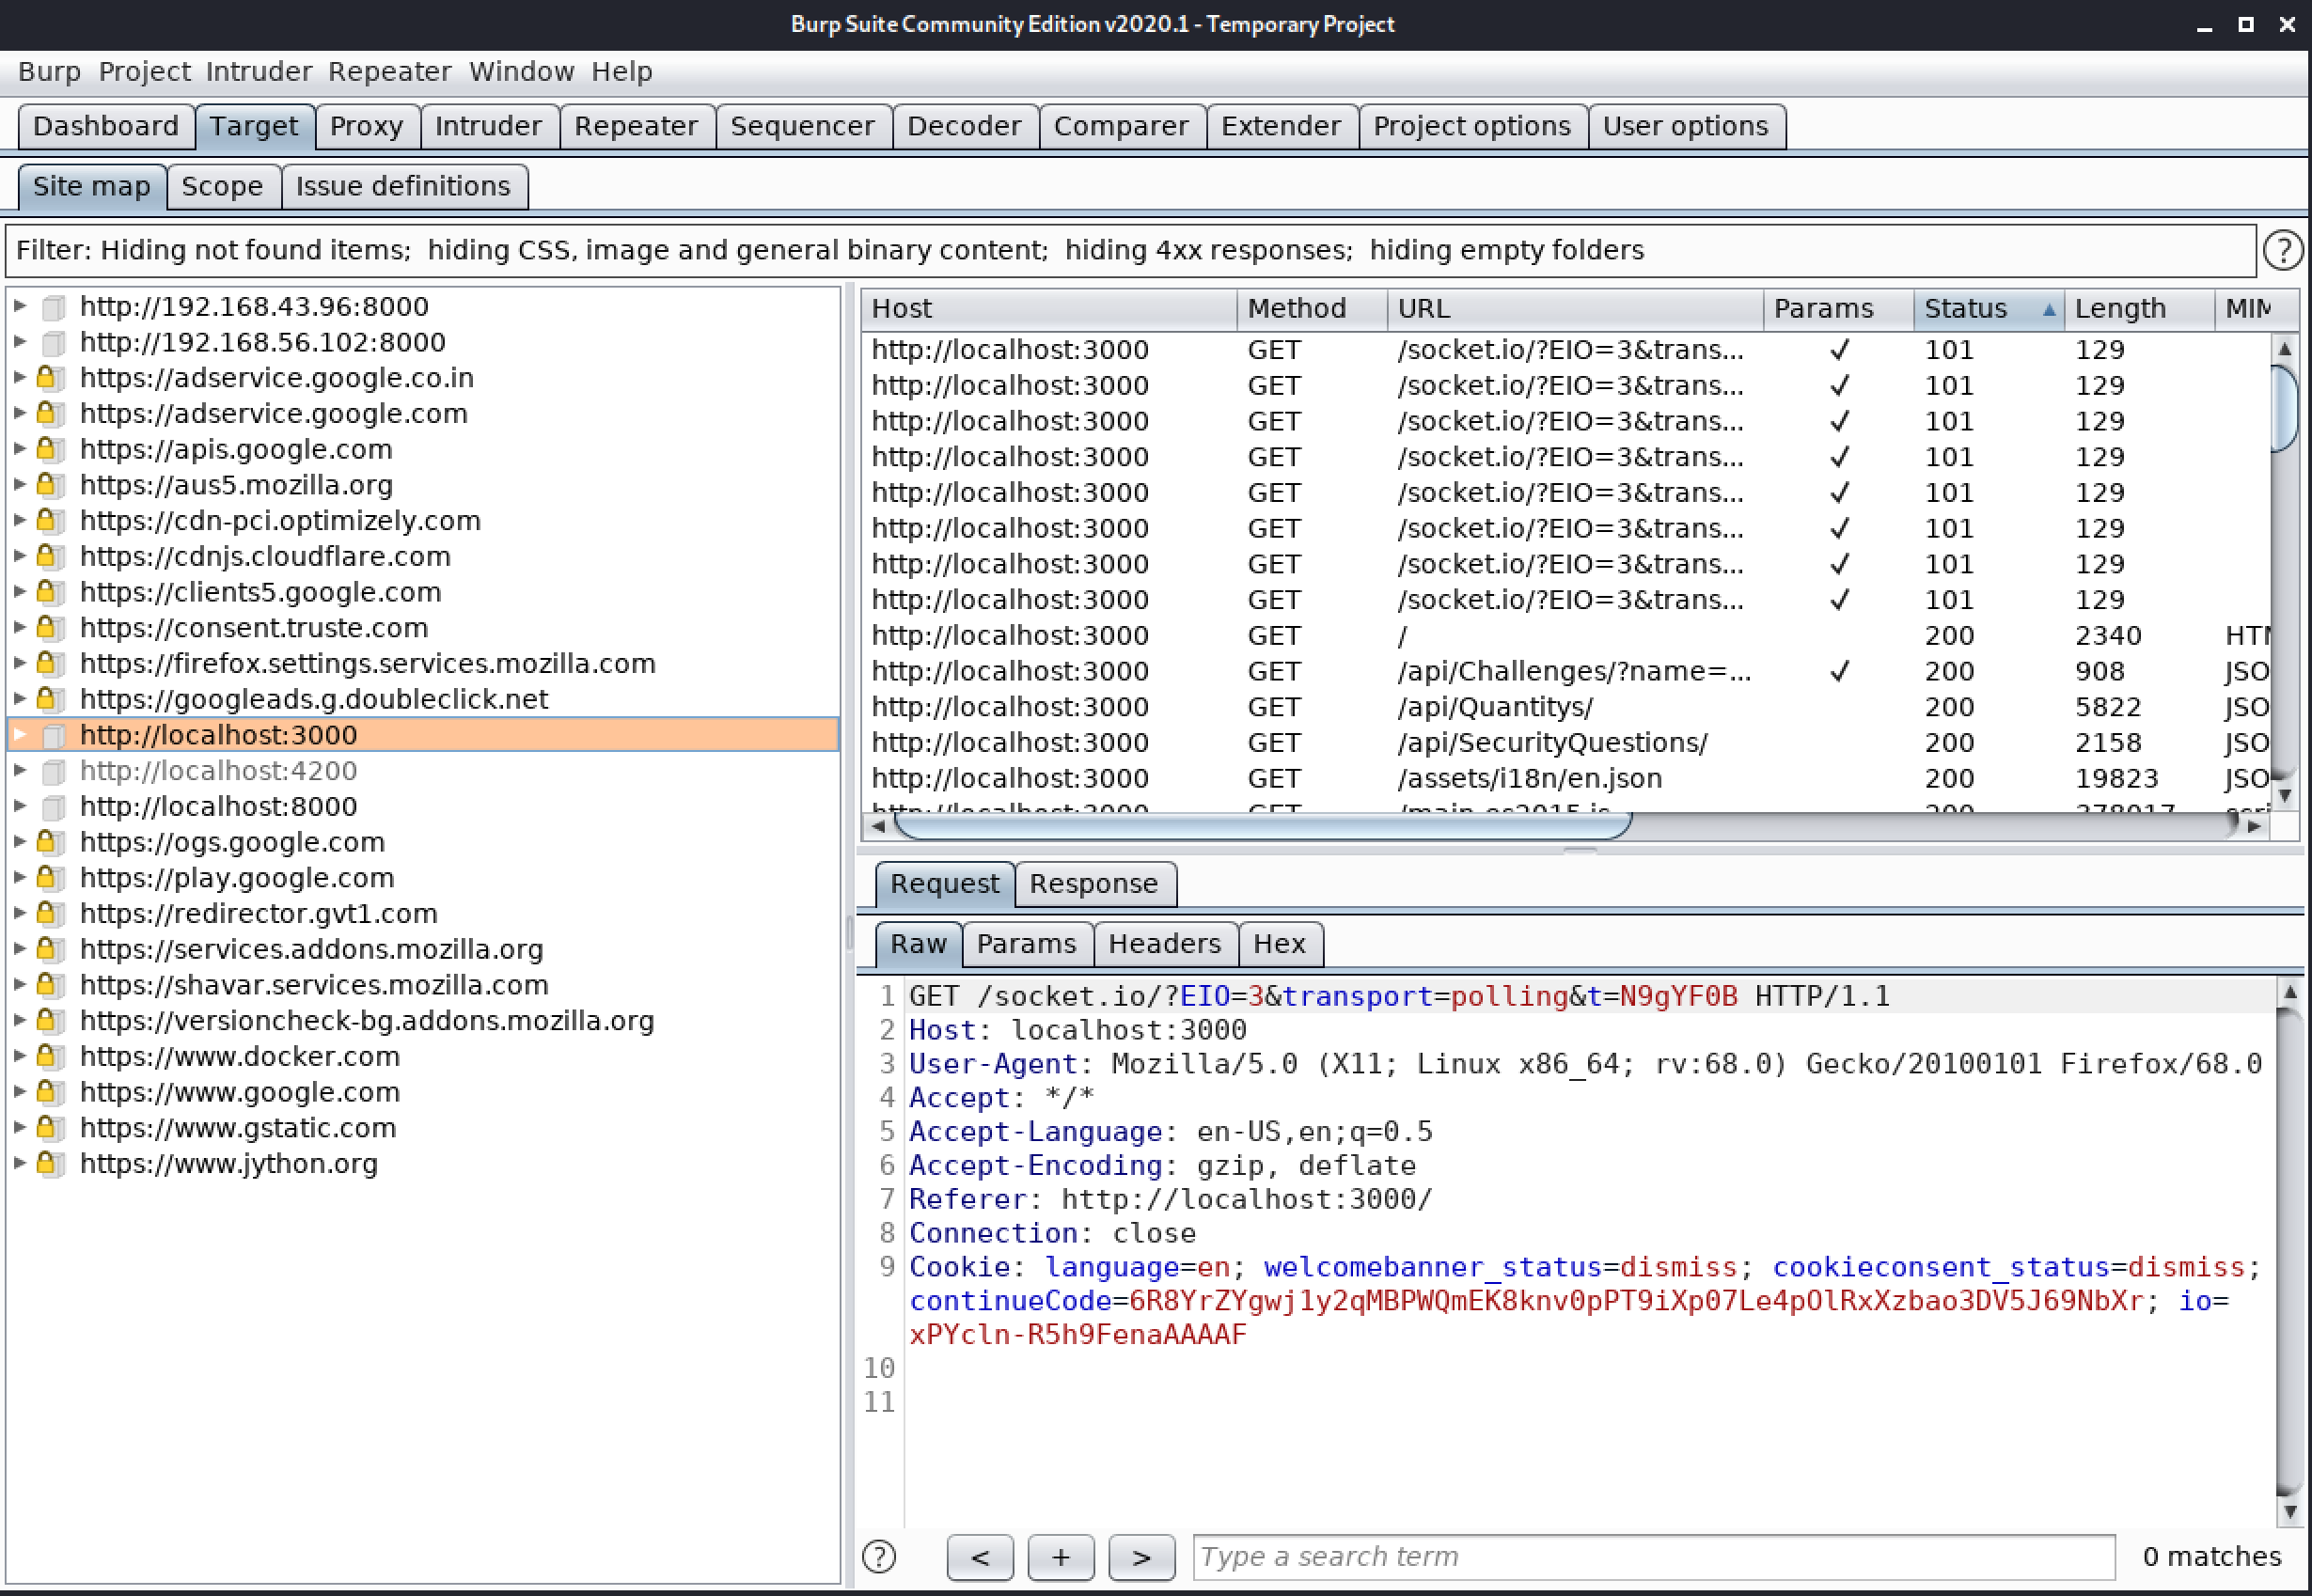The image size is (2312, 1596).
Task: Click the next match arrow button
Action: (1141, 1557)
